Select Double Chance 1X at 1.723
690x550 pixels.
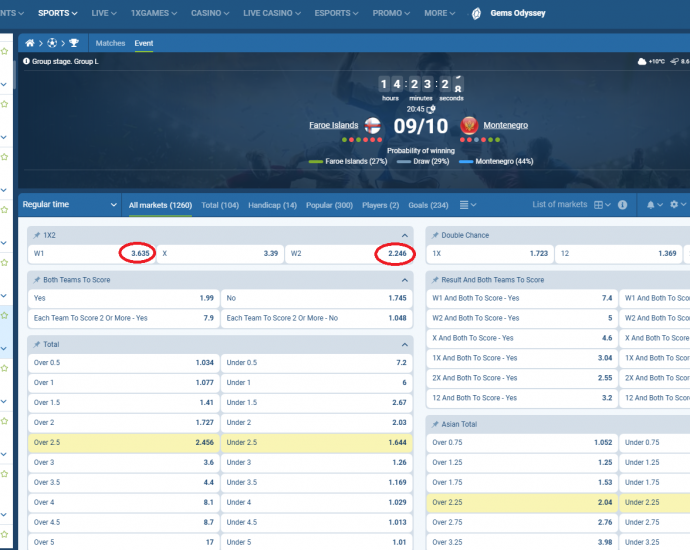pyautogui.click(x=490, y=254)
